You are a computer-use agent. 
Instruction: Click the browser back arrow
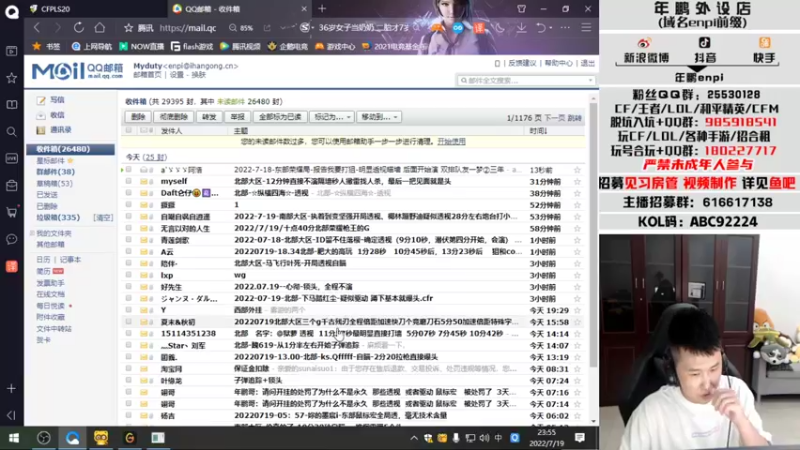(x=37, y=28)
